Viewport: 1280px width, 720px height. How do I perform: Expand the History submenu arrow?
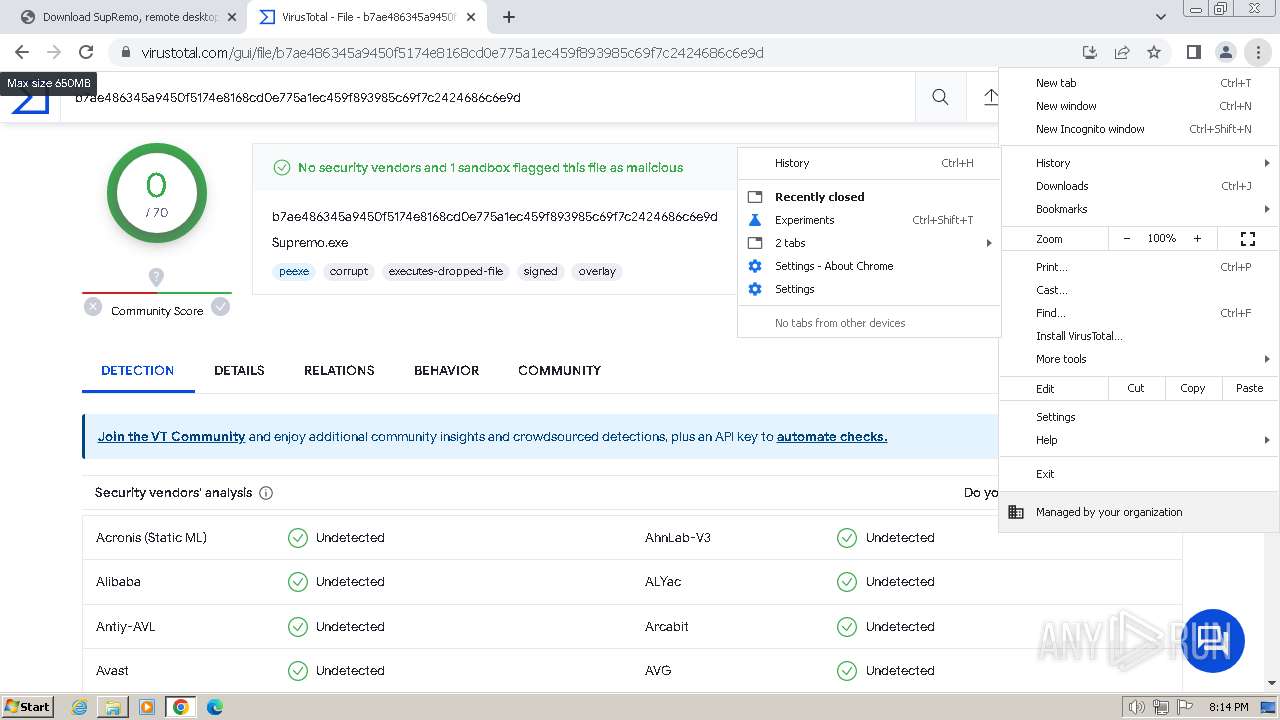coord(1267,163)
